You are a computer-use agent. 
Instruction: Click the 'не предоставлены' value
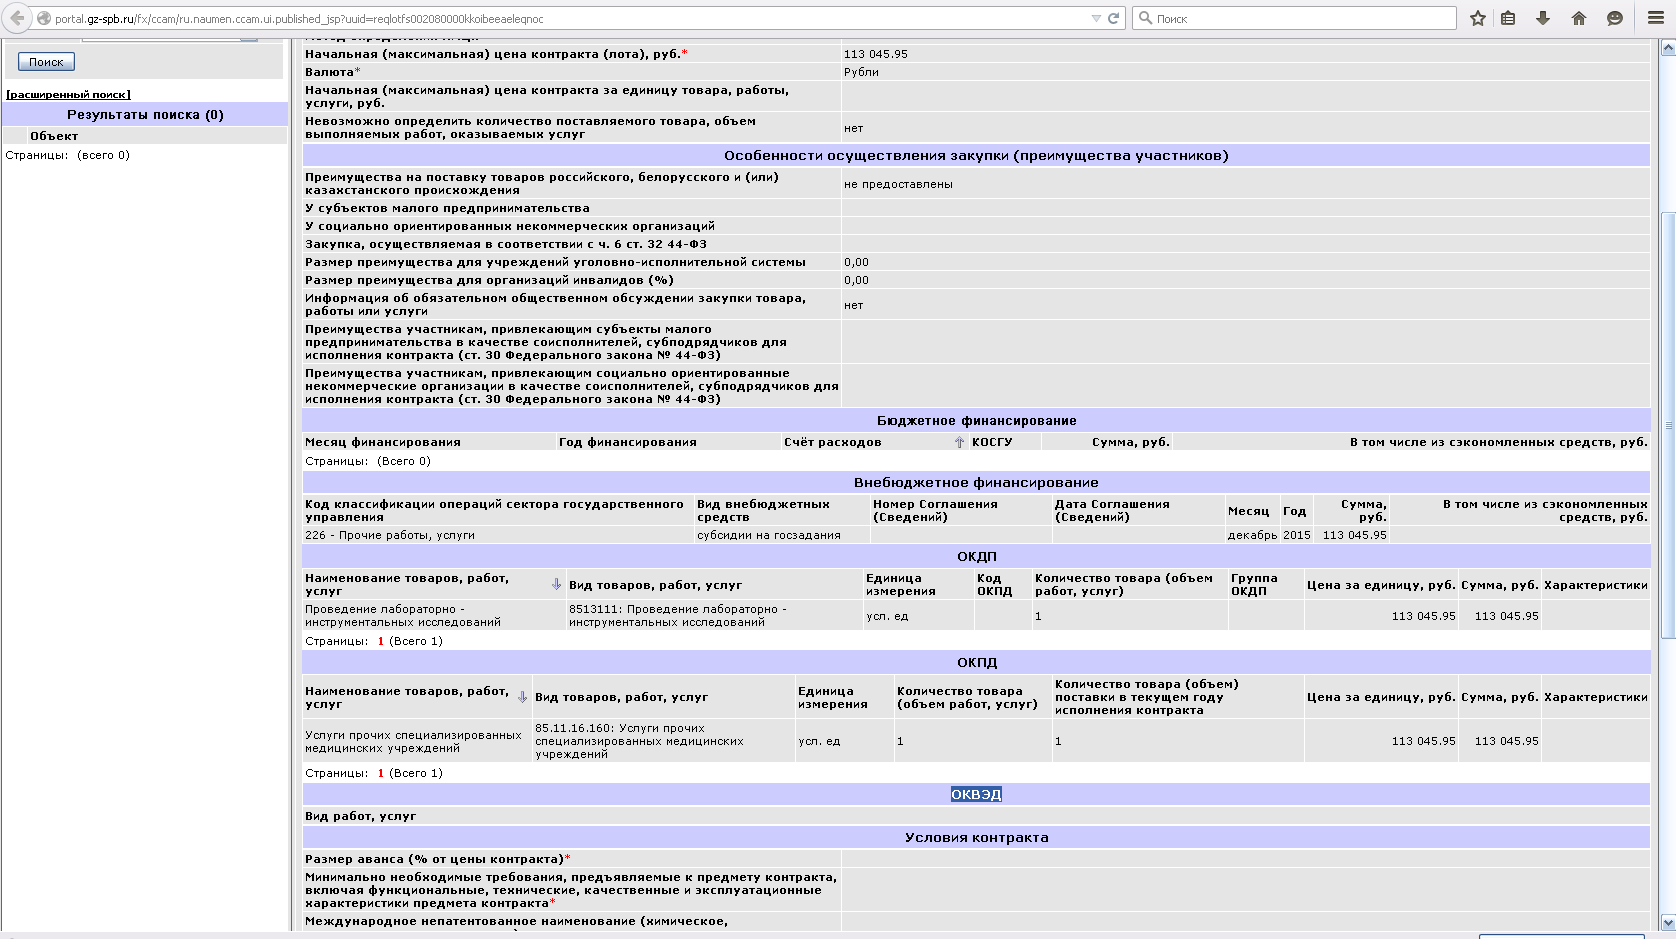898,184
